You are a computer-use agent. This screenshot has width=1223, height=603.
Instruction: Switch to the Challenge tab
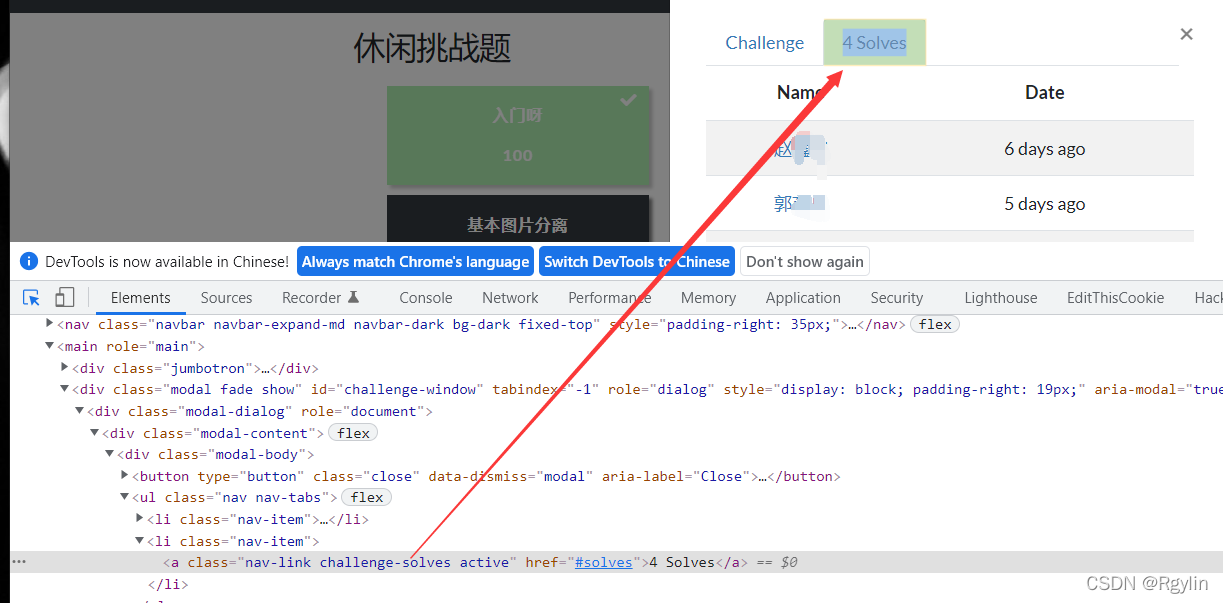pyautogui.click(x=765, y=43)
